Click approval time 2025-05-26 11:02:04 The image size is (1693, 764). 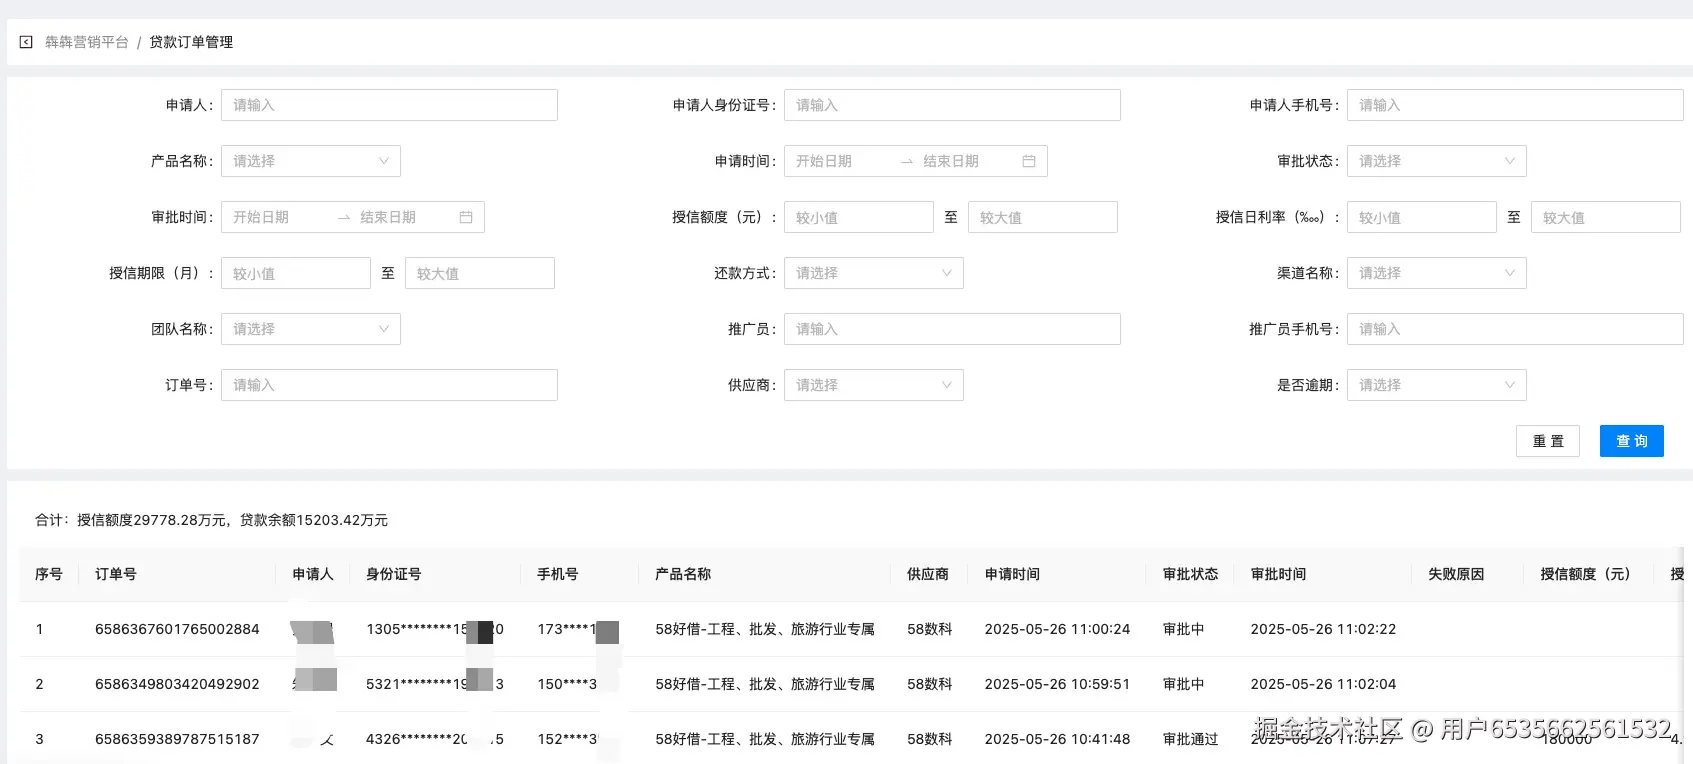[1323, 684]
